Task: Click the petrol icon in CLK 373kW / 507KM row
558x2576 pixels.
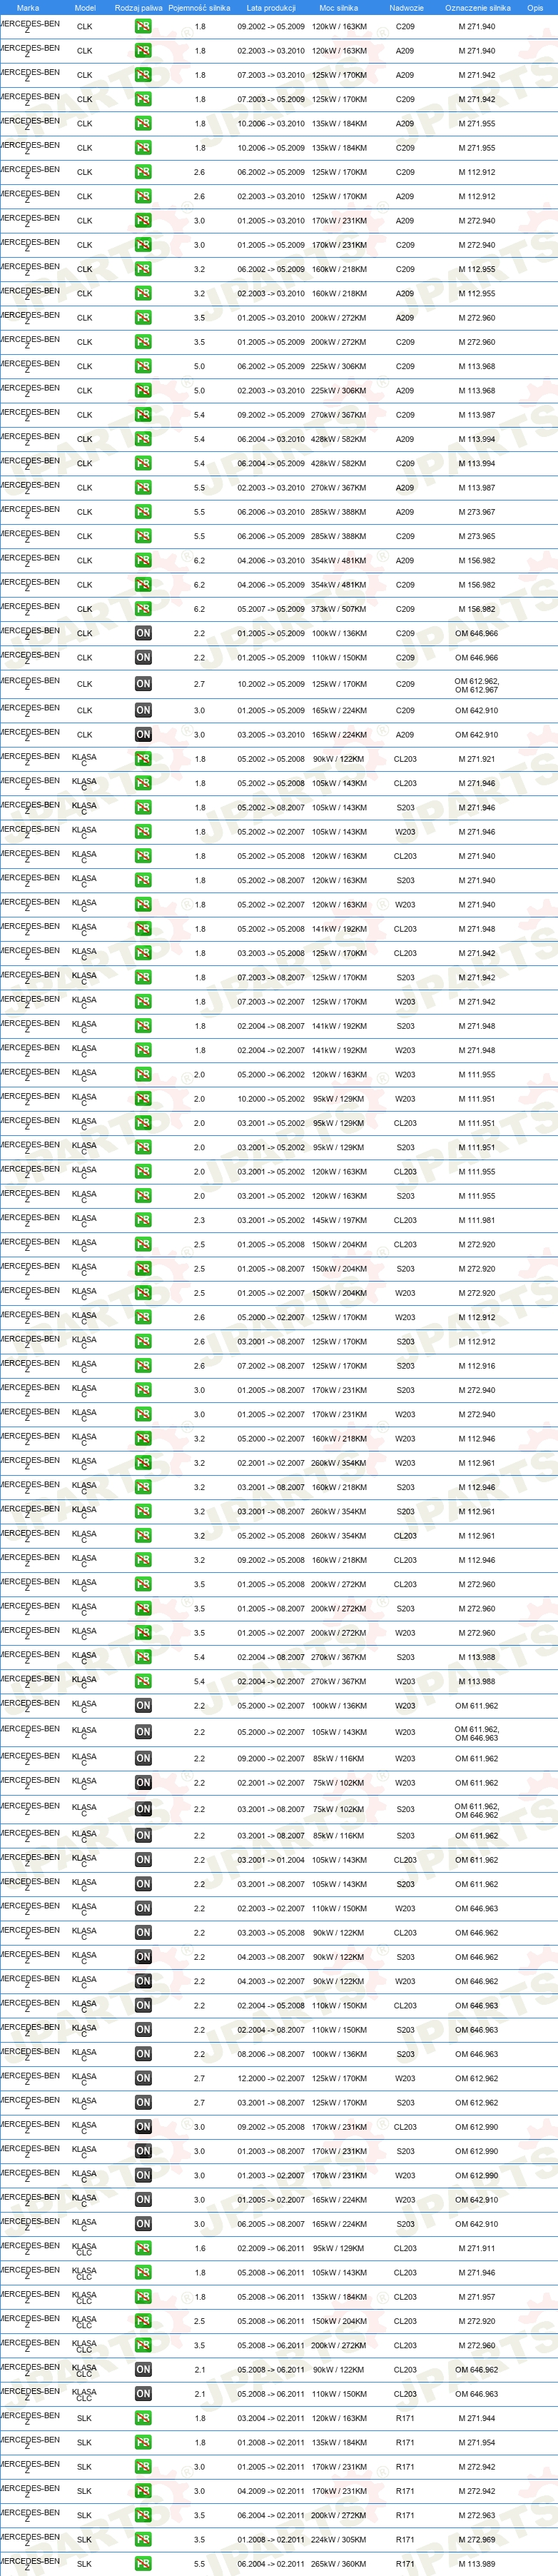Action: tap(143, 609)
